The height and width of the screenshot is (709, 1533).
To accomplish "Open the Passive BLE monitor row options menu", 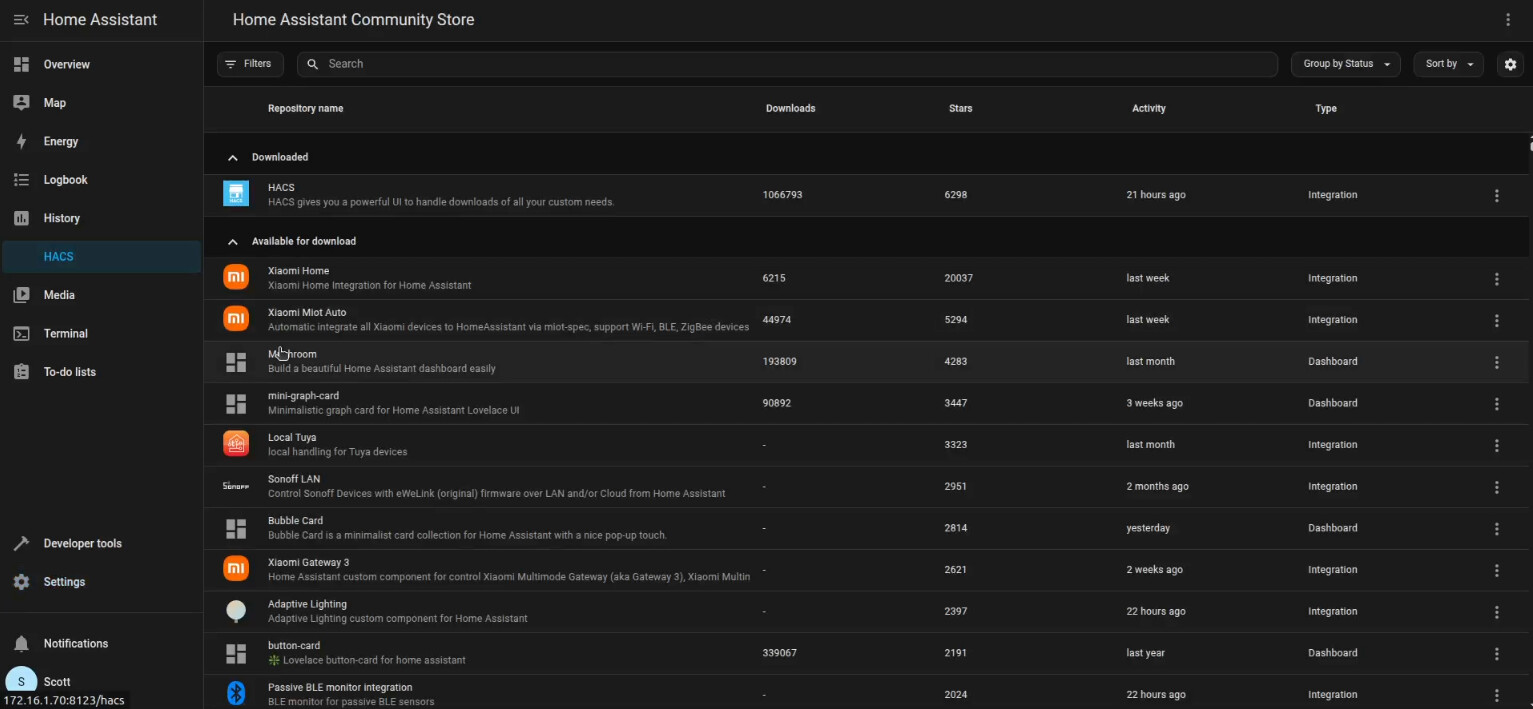I will point(1497,695).
